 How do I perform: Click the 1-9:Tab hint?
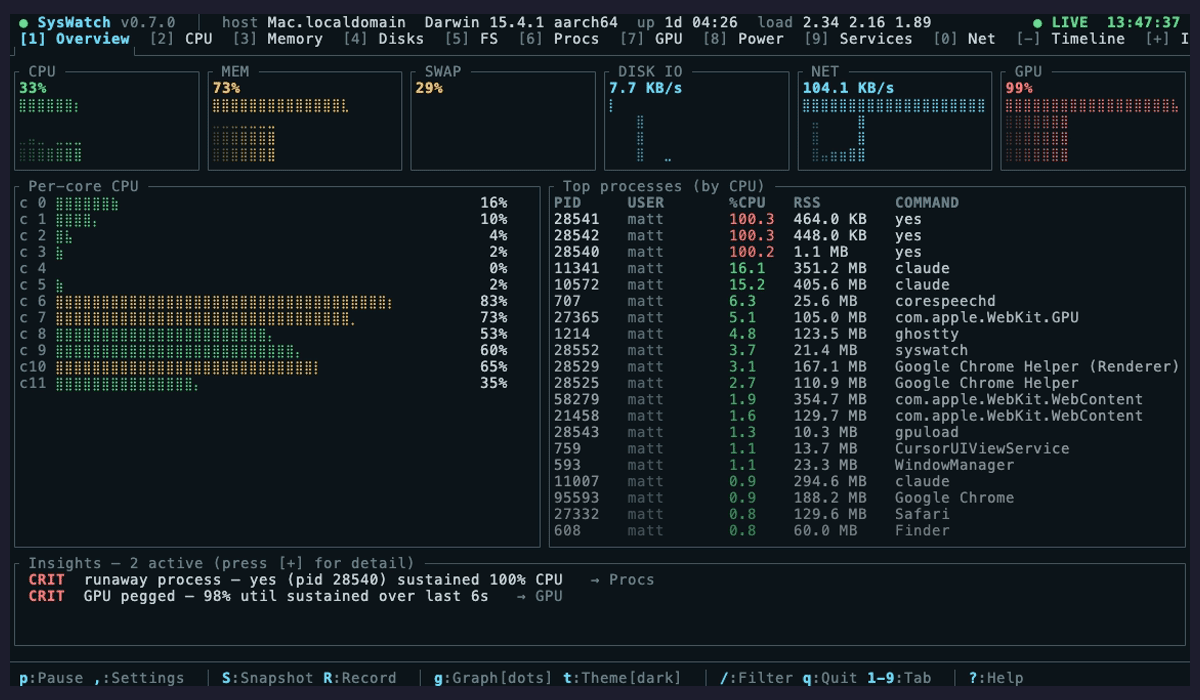899,678
